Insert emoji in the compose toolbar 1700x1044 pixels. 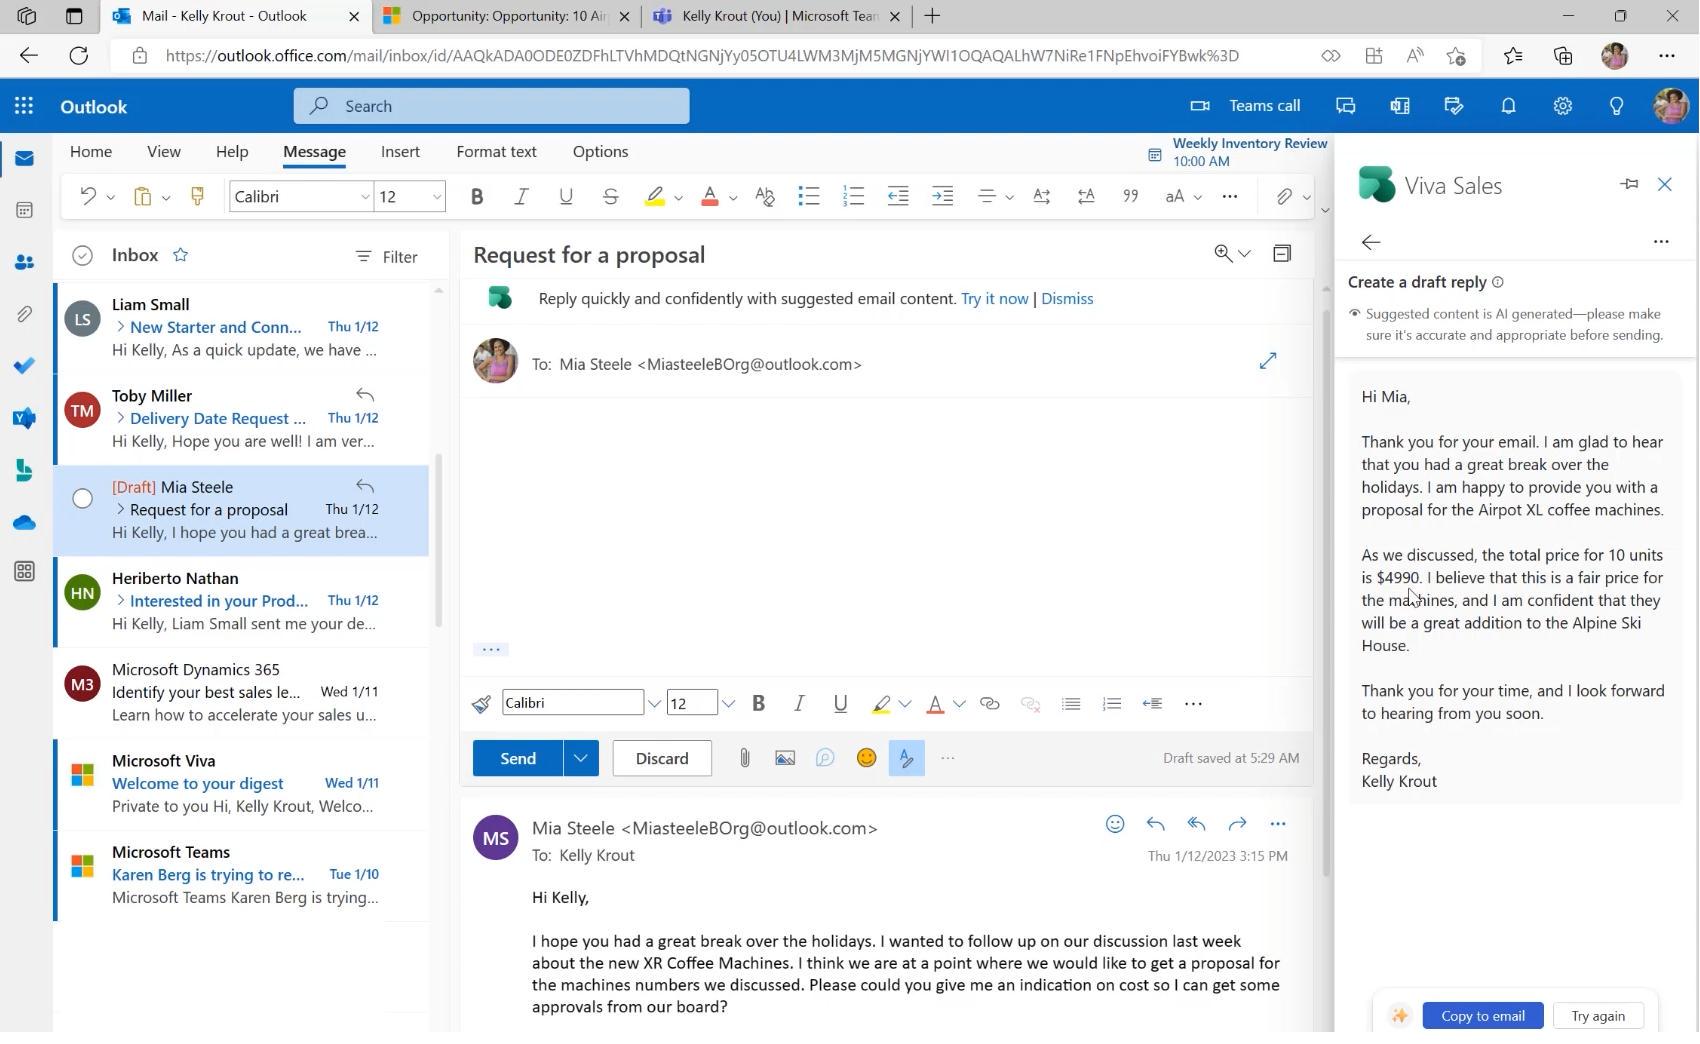tap(866, 758)
